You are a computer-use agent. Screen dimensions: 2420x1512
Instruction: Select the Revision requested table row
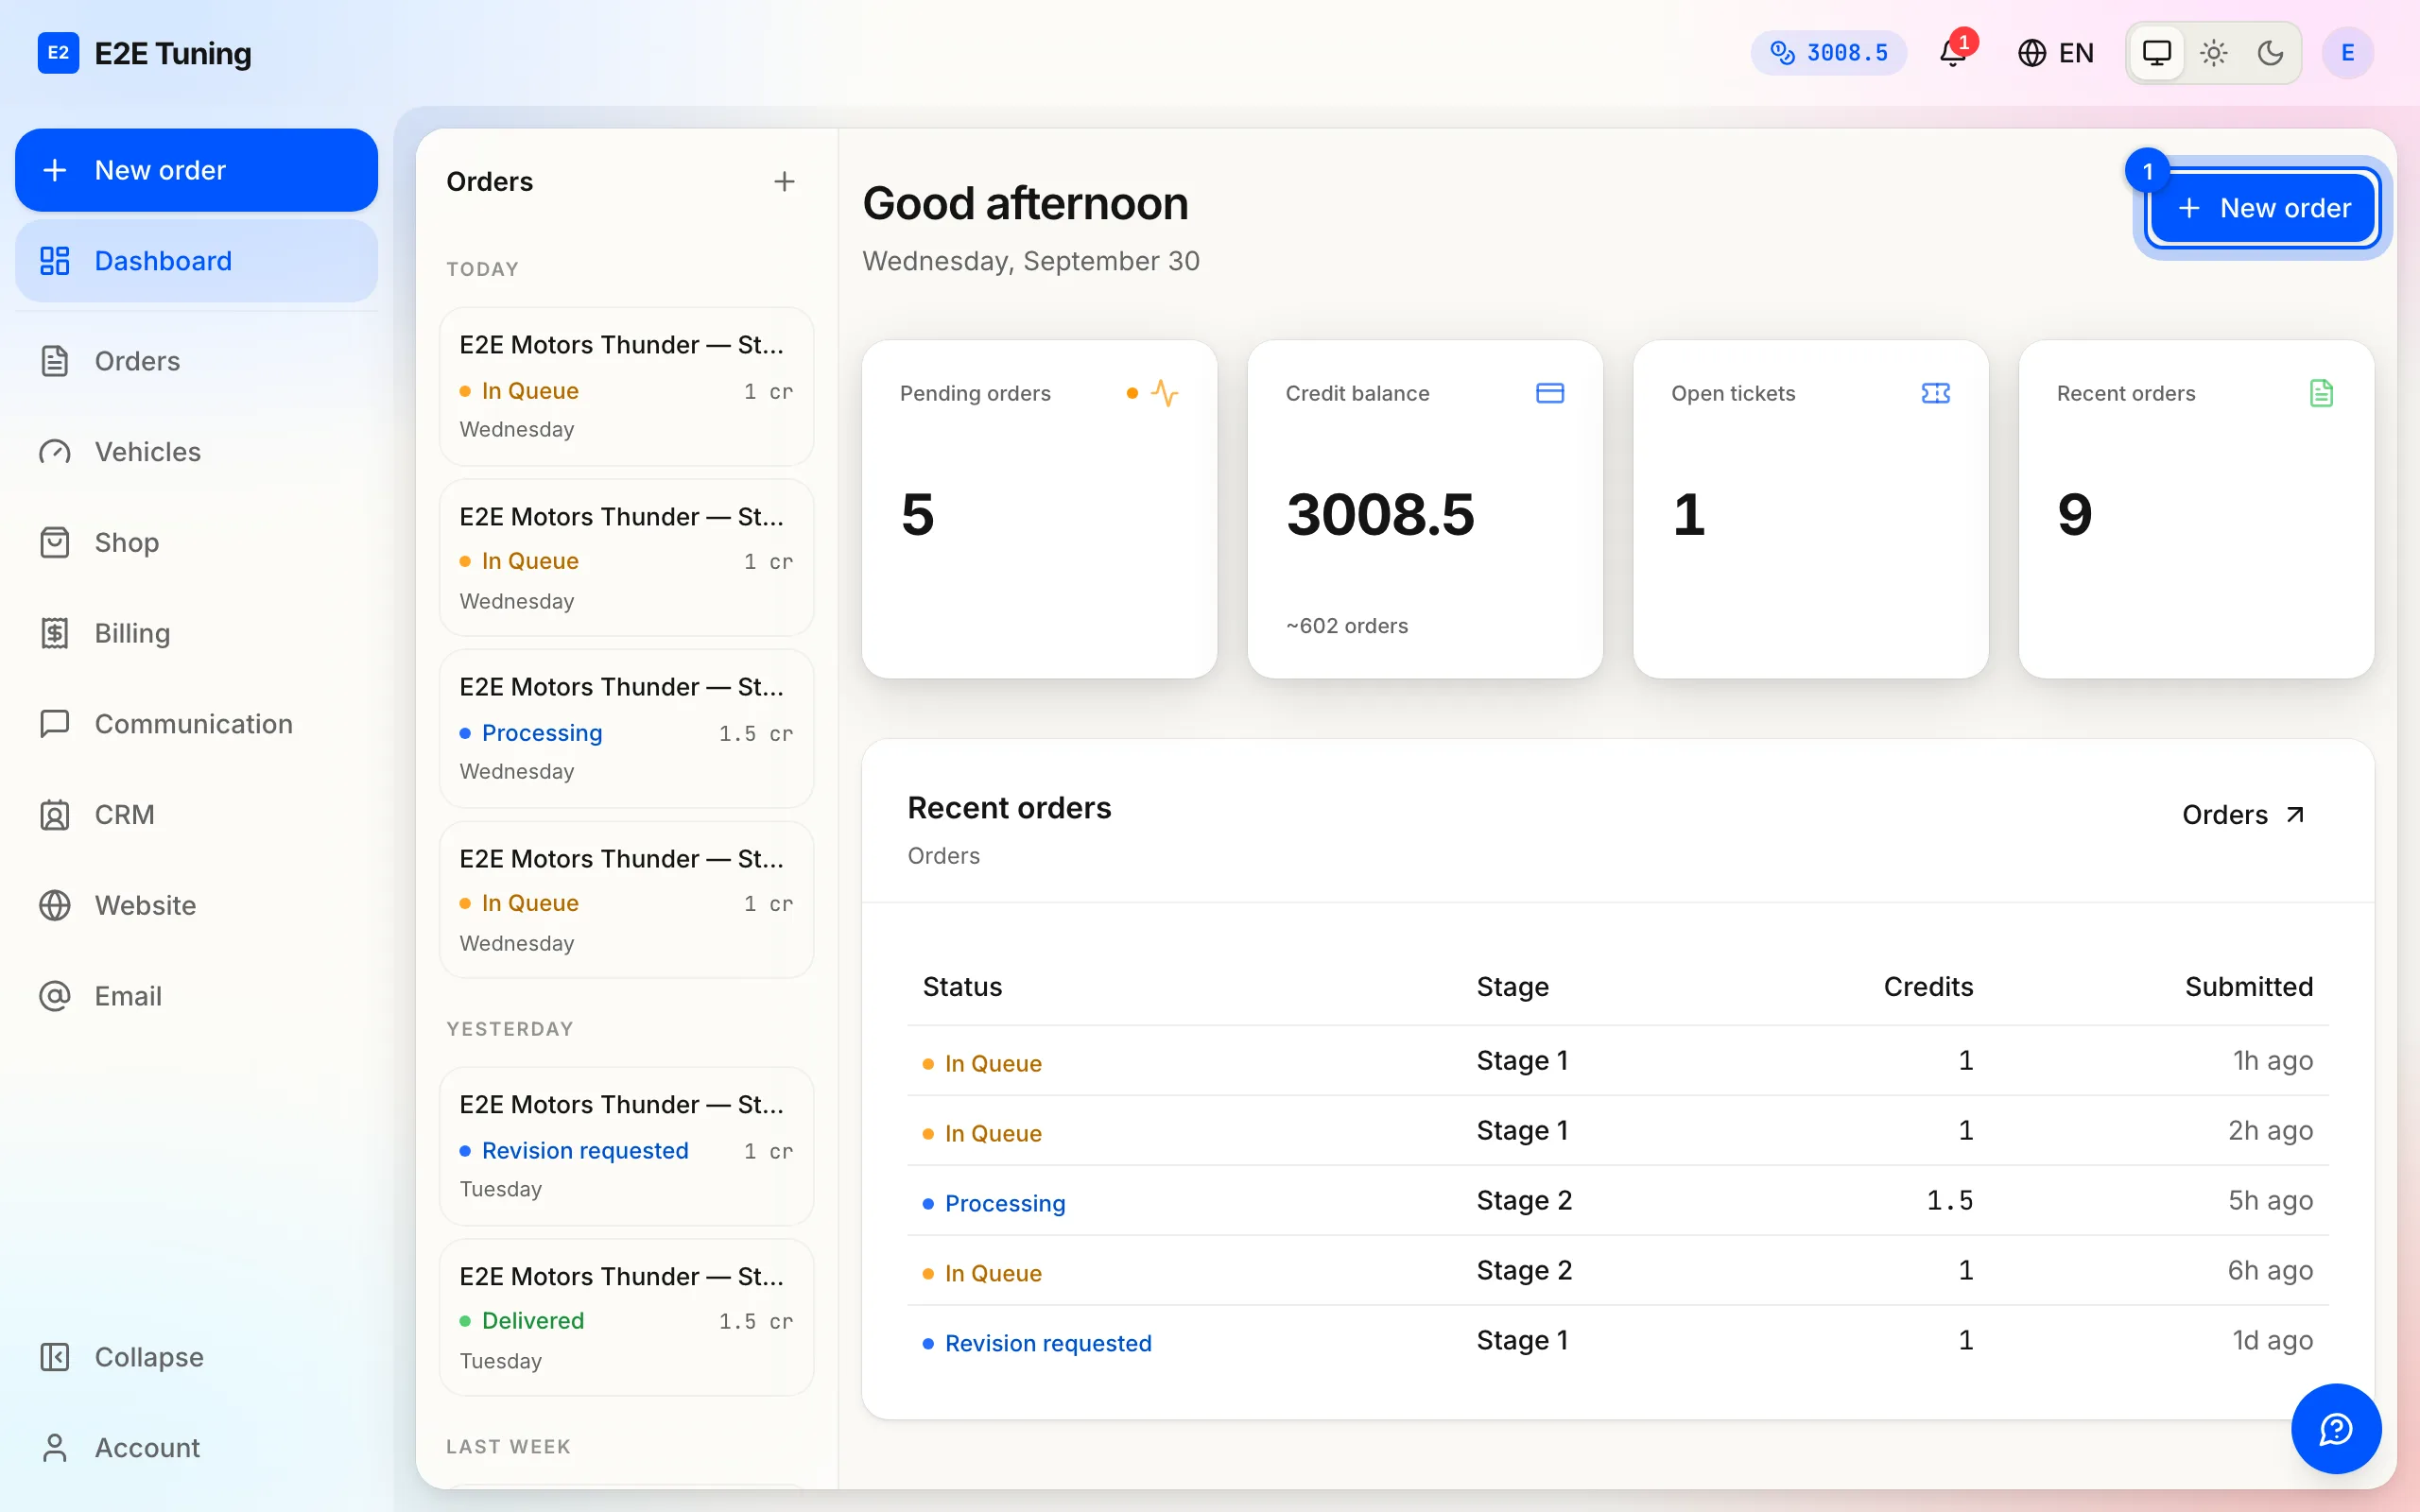coord(1618,1341)
